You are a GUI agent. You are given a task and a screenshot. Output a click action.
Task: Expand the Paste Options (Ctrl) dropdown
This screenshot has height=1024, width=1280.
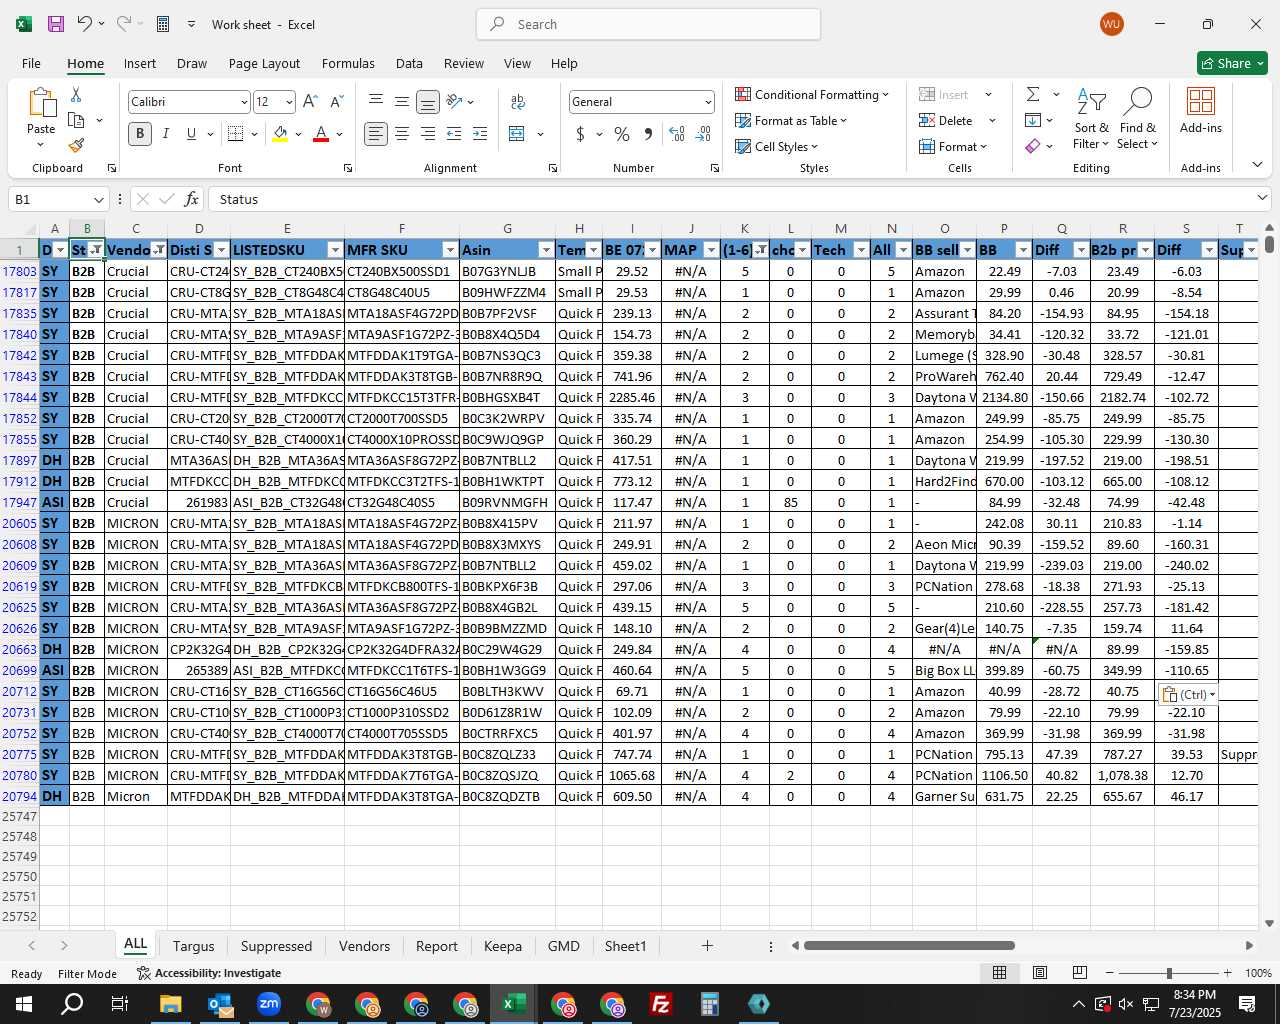1212,695
